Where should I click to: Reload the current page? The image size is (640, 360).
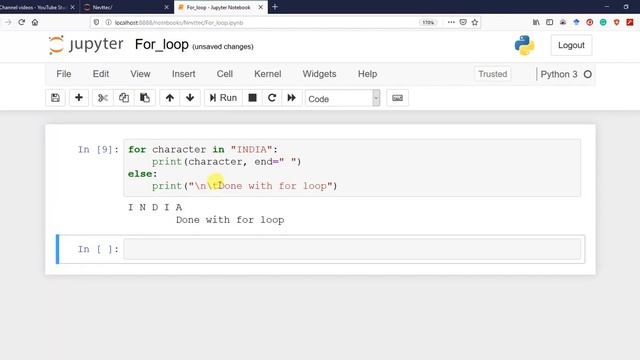(22, 22)
